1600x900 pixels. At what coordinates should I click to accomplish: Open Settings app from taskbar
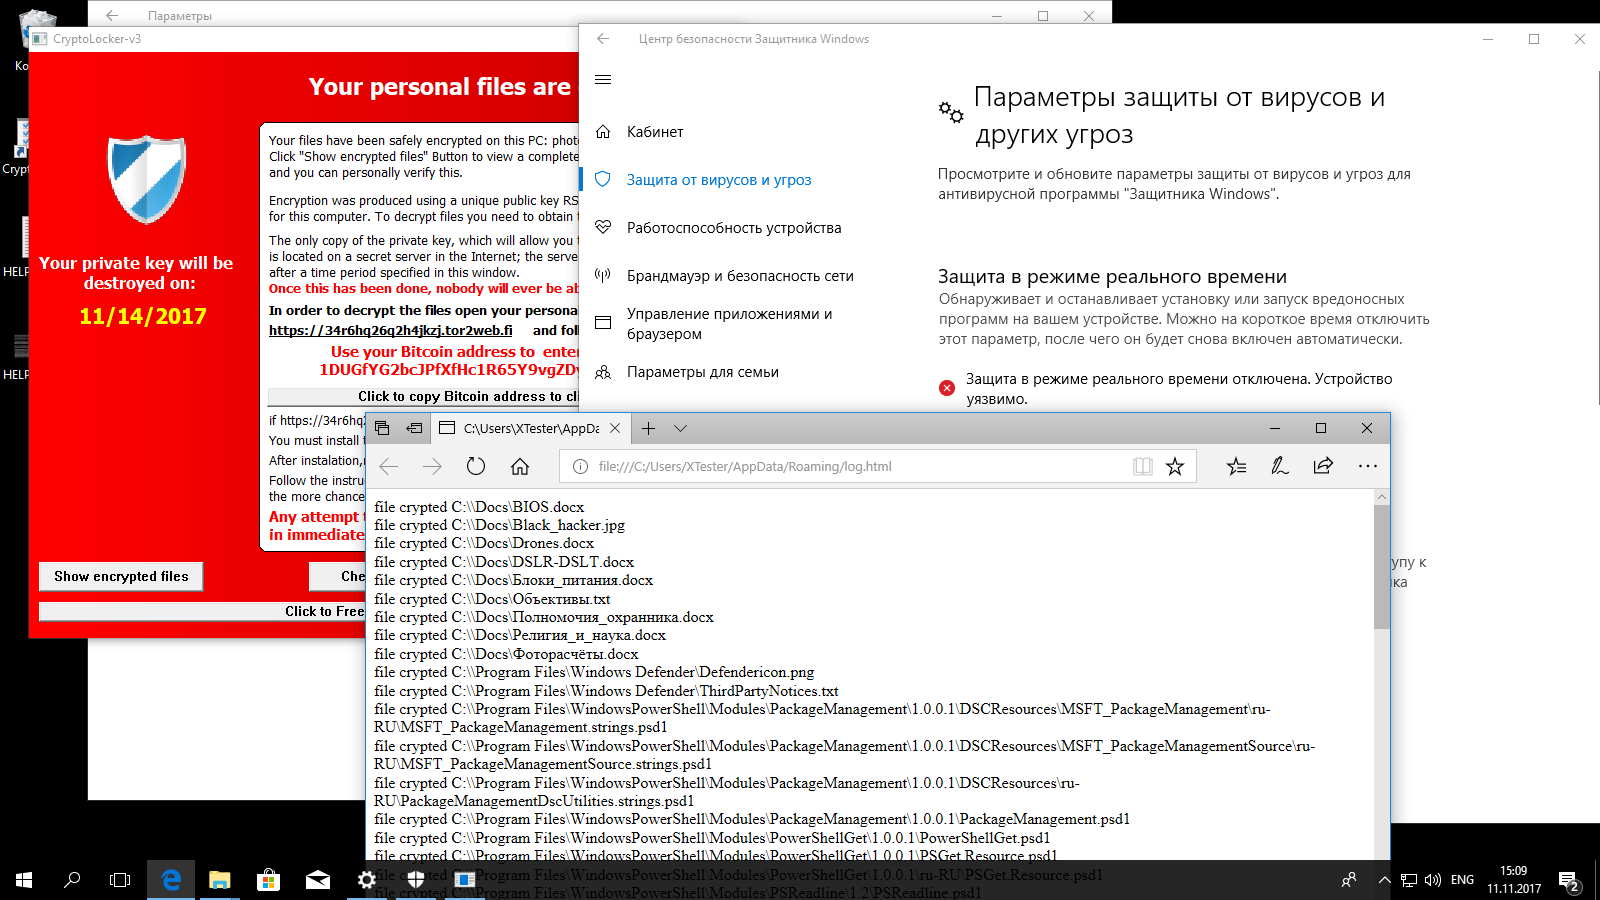(x=366, y=880)
